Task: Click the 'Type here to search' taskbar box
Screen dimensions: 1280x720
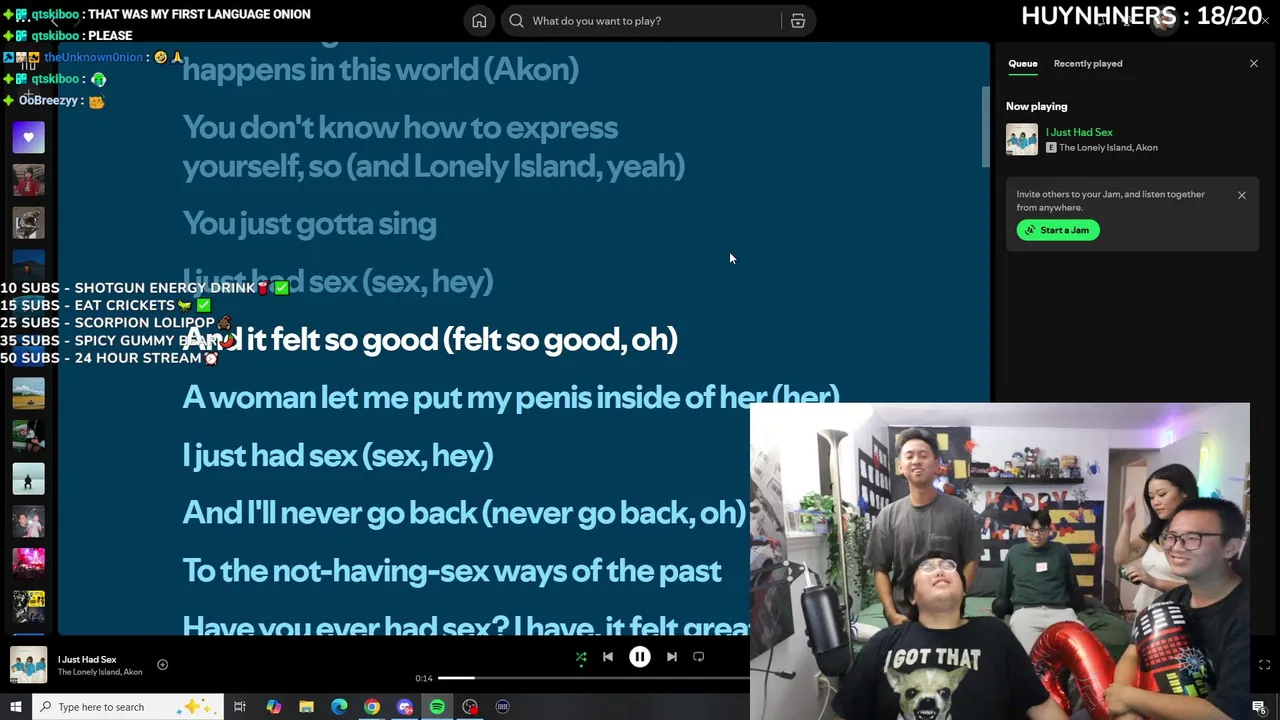Action: tap(127, 707)
